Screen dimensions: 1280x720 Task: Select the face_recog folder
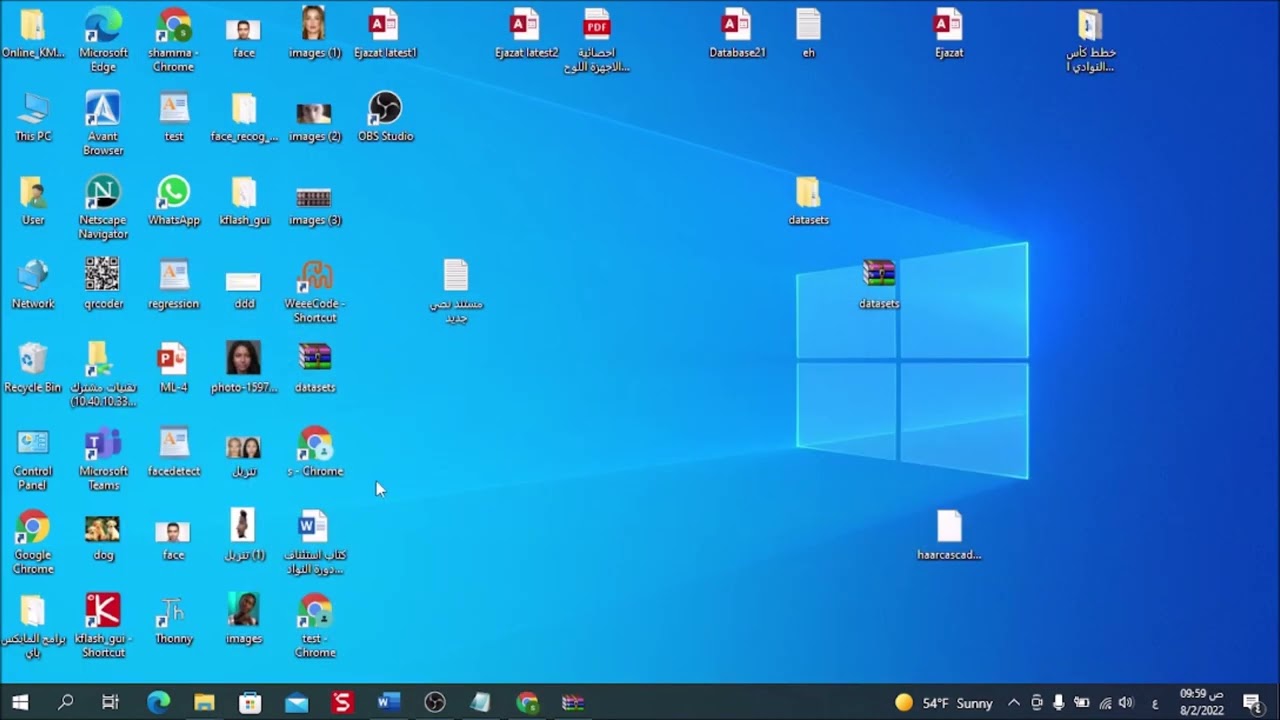244,117
